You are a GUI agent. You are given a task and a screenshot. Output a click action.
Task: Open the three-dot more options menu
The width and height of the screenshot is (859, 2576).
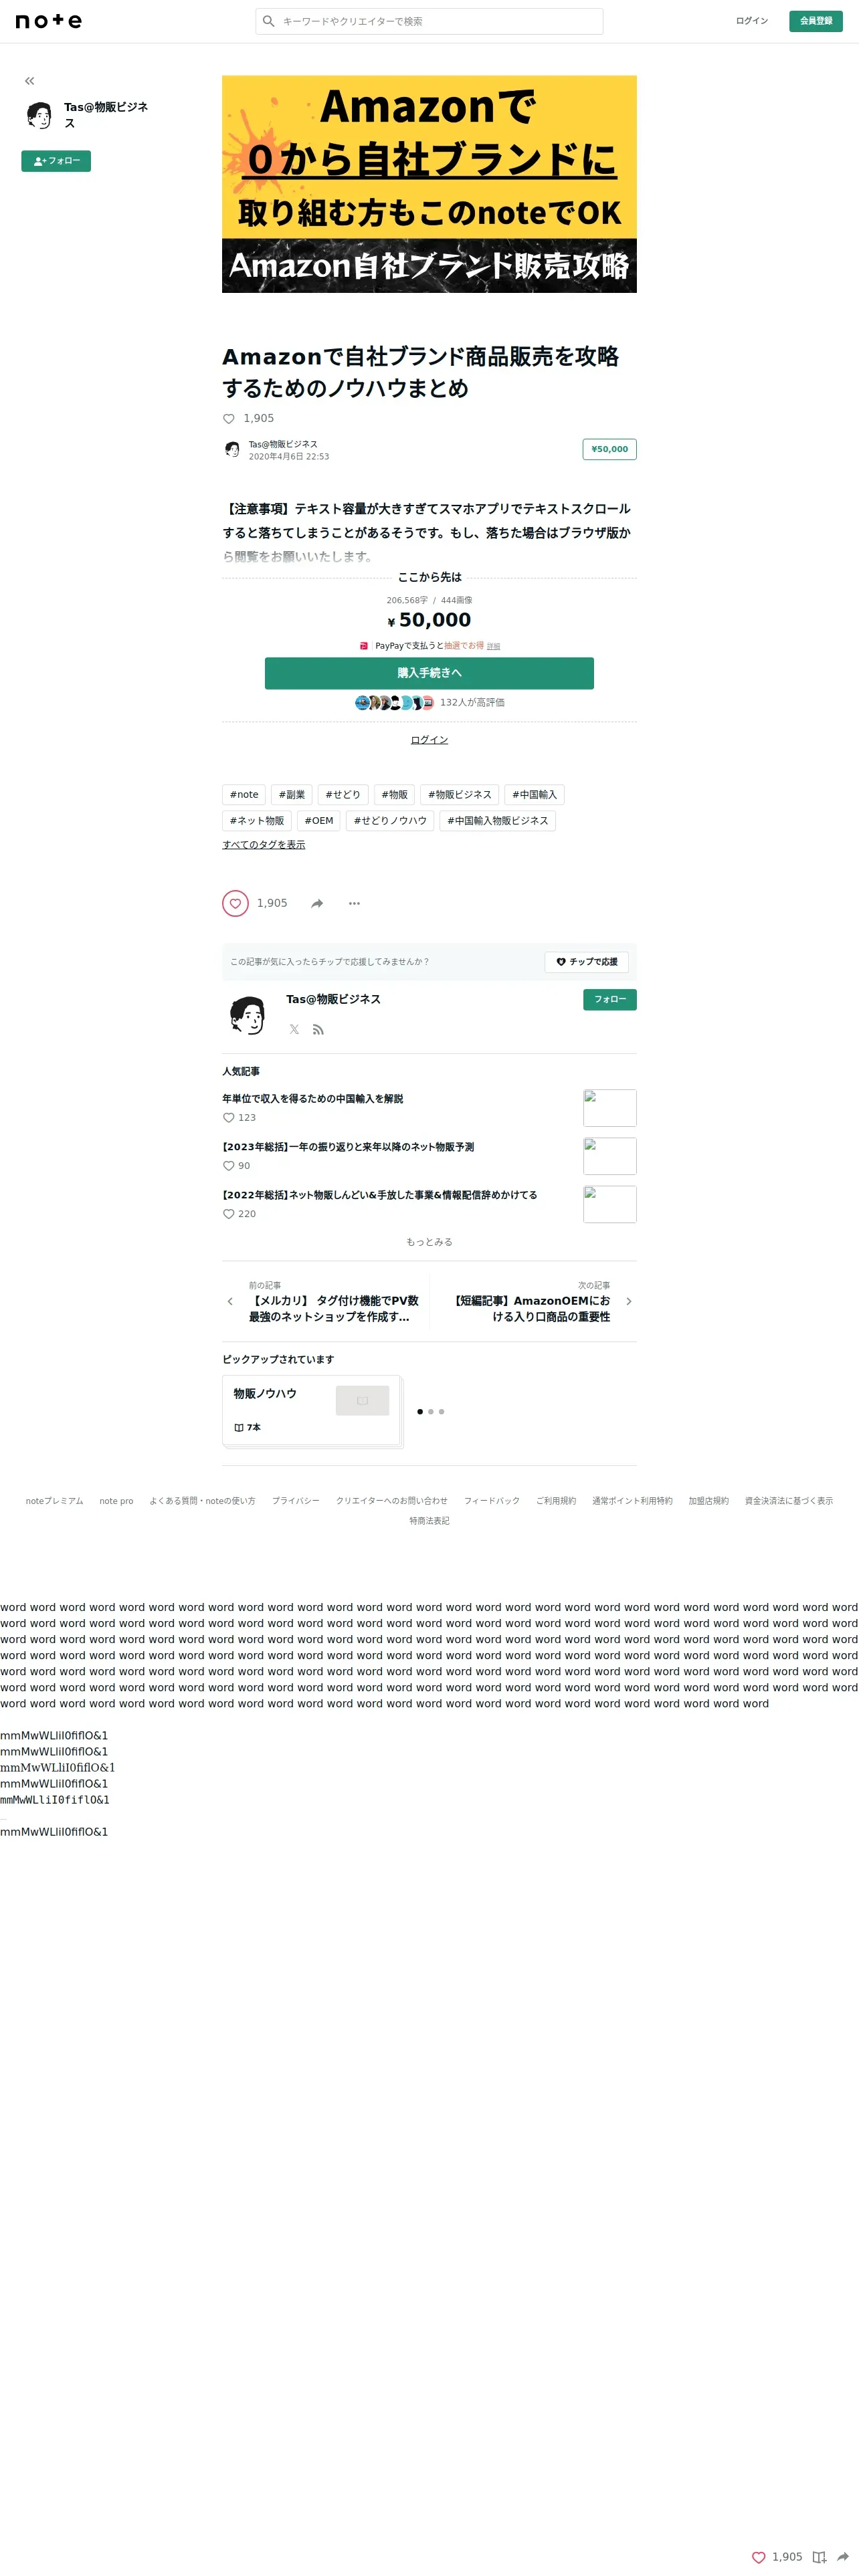tap(354, 903)
